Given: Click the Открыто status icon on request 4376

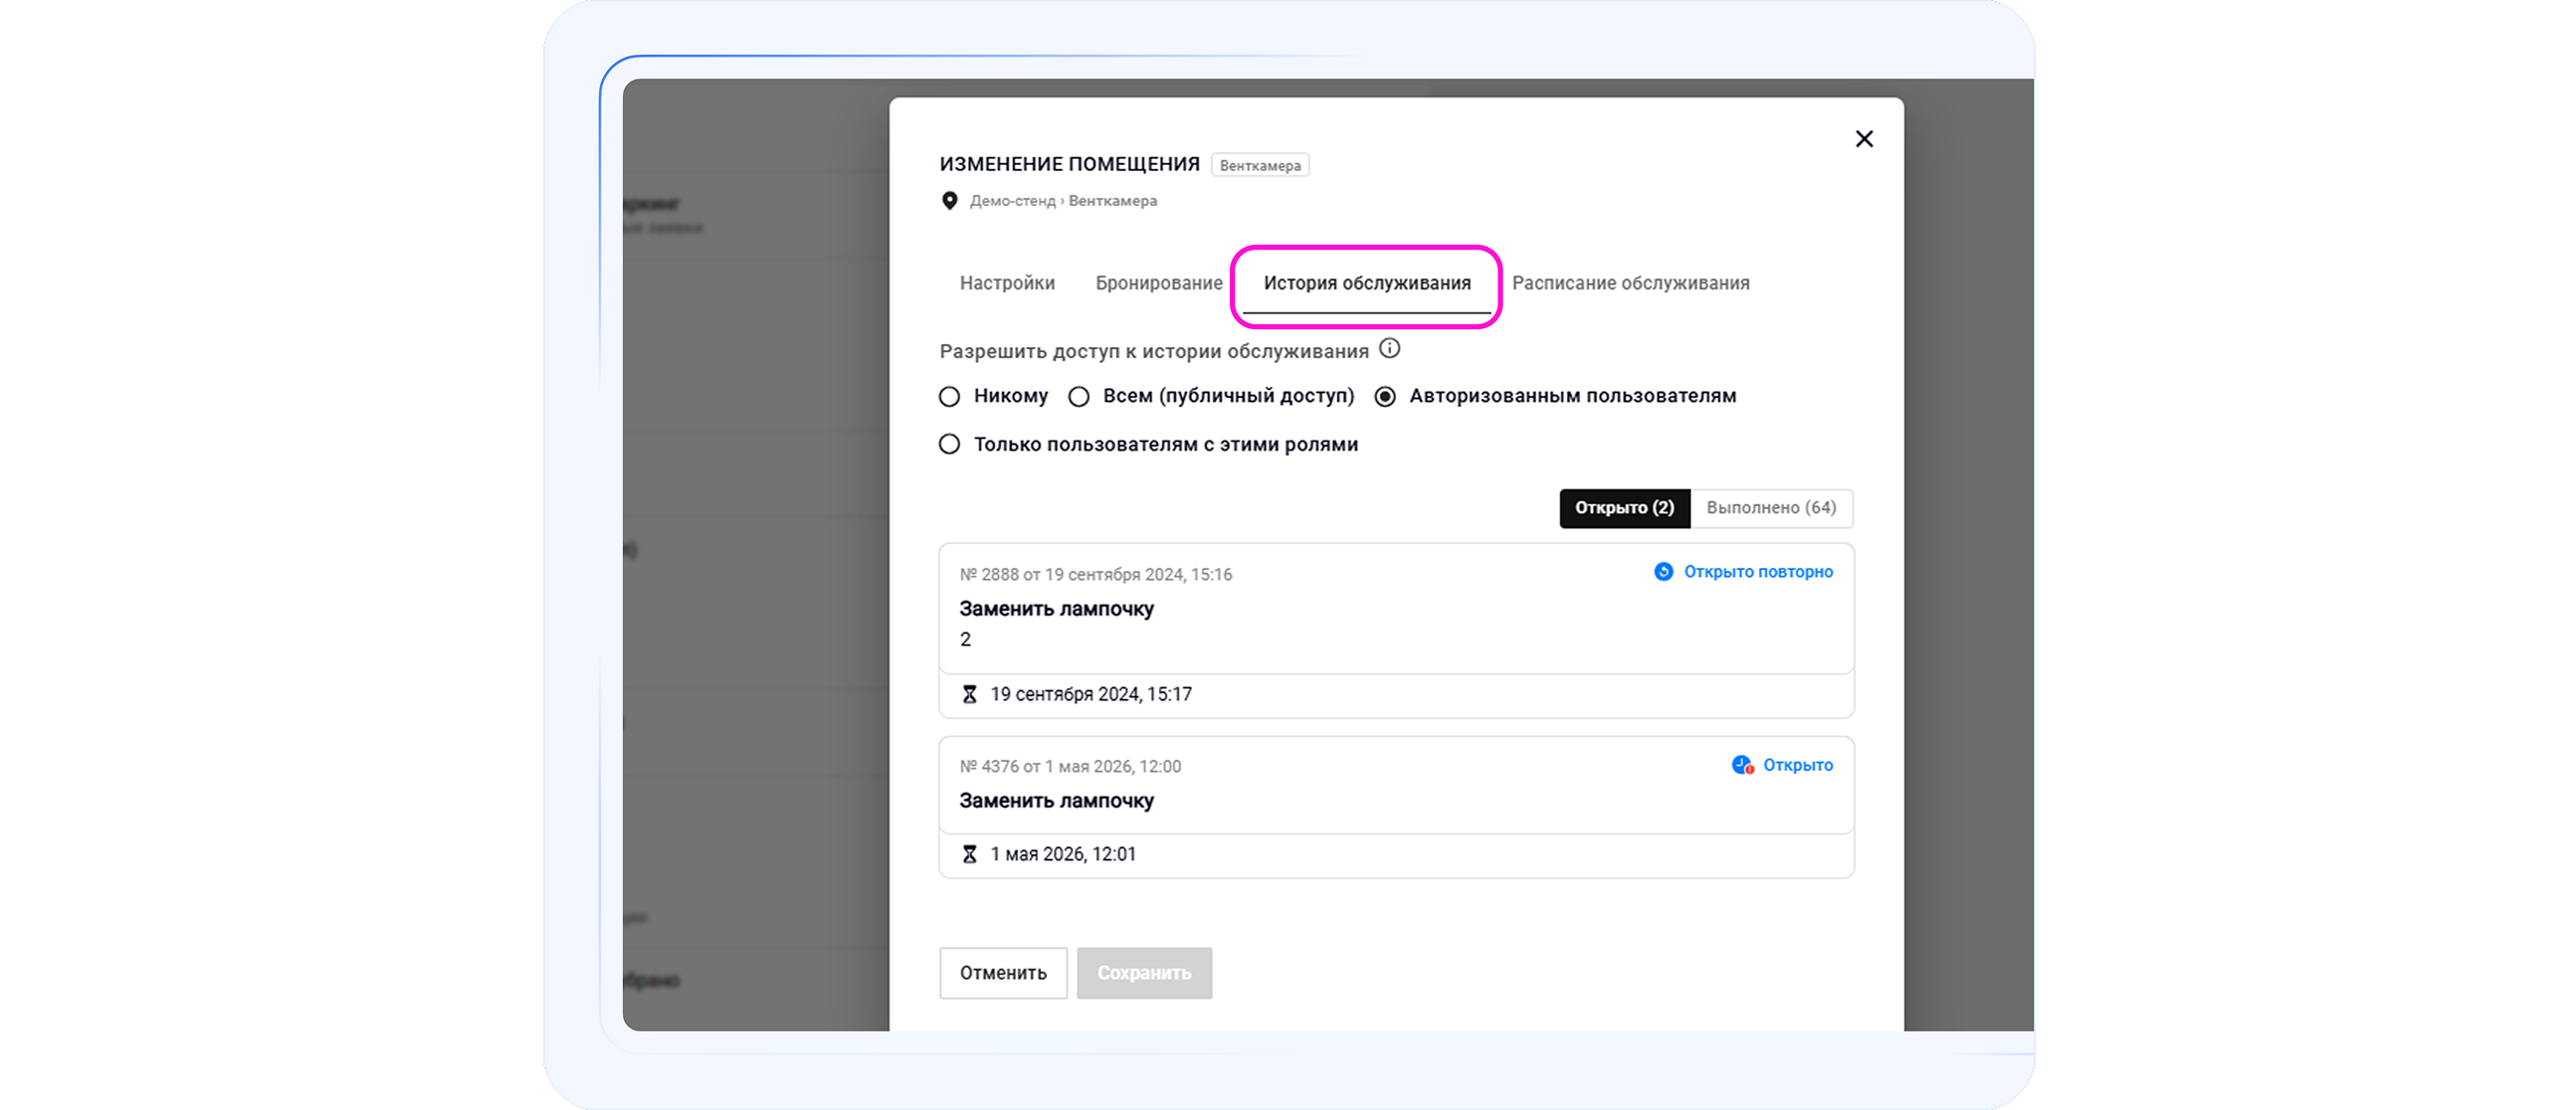Looking at the screenshot, I should 1743,765.
